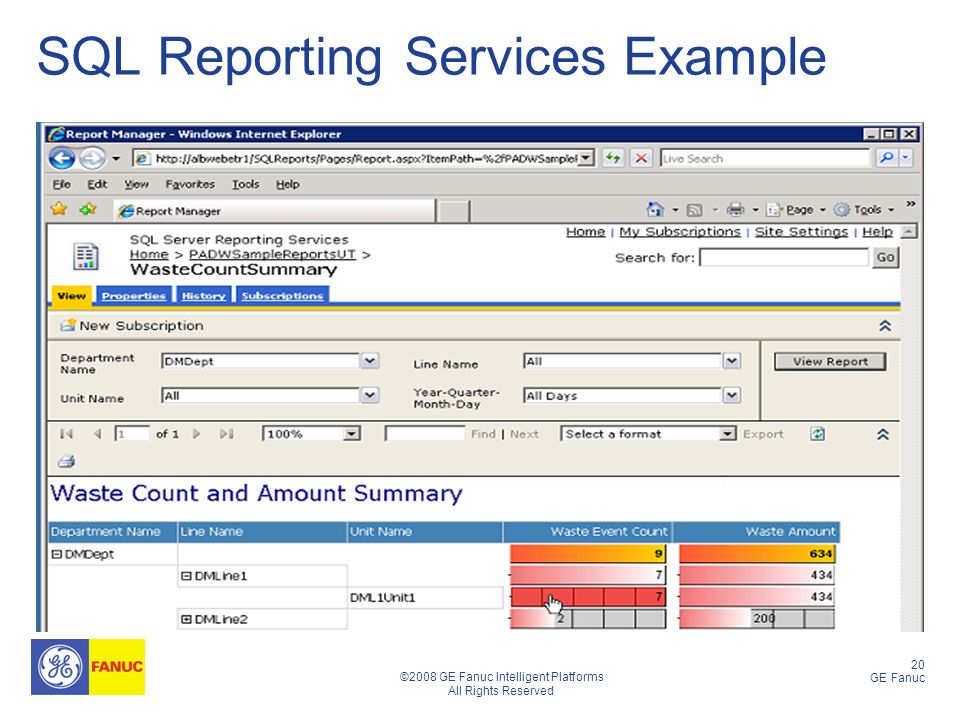Collapse the parameters area double chevron
Viewport: 960px width, 720px height.
pos(885,326)
